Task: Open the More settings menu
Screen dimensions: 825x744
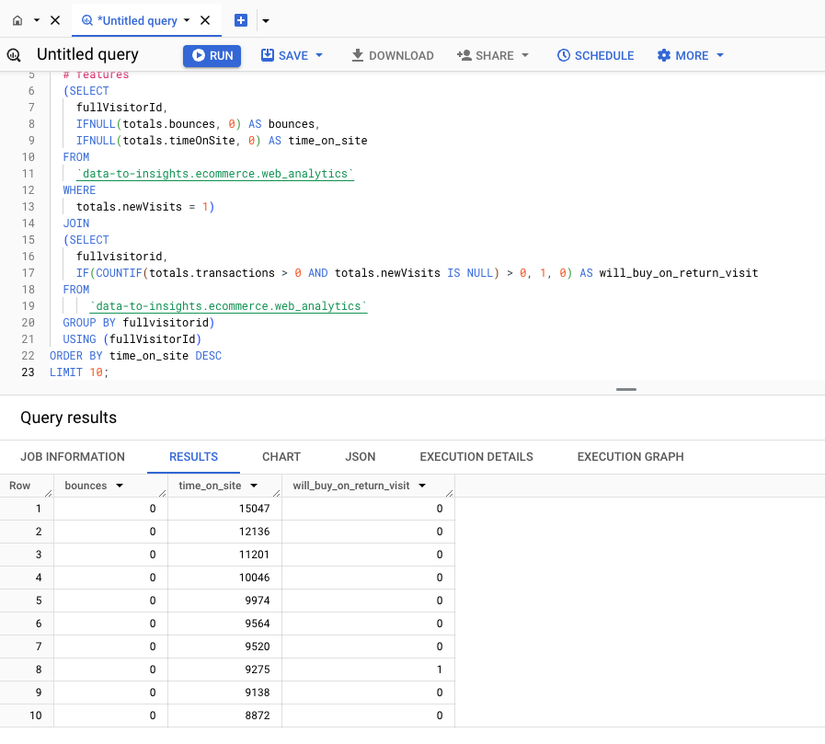Action: pos(690,56)
